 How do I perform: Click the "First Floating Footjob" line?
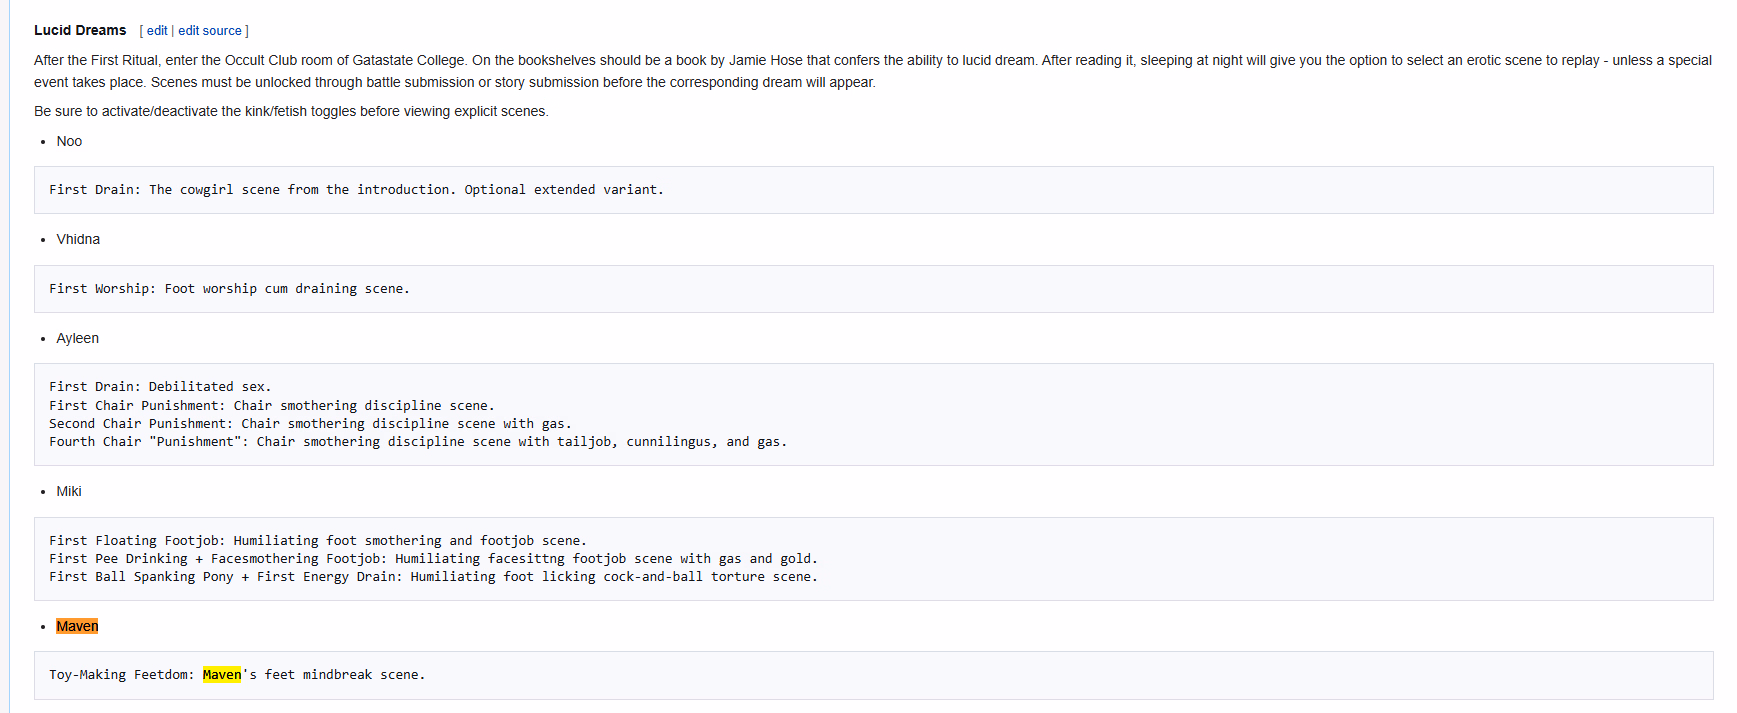tap(317, 541)
